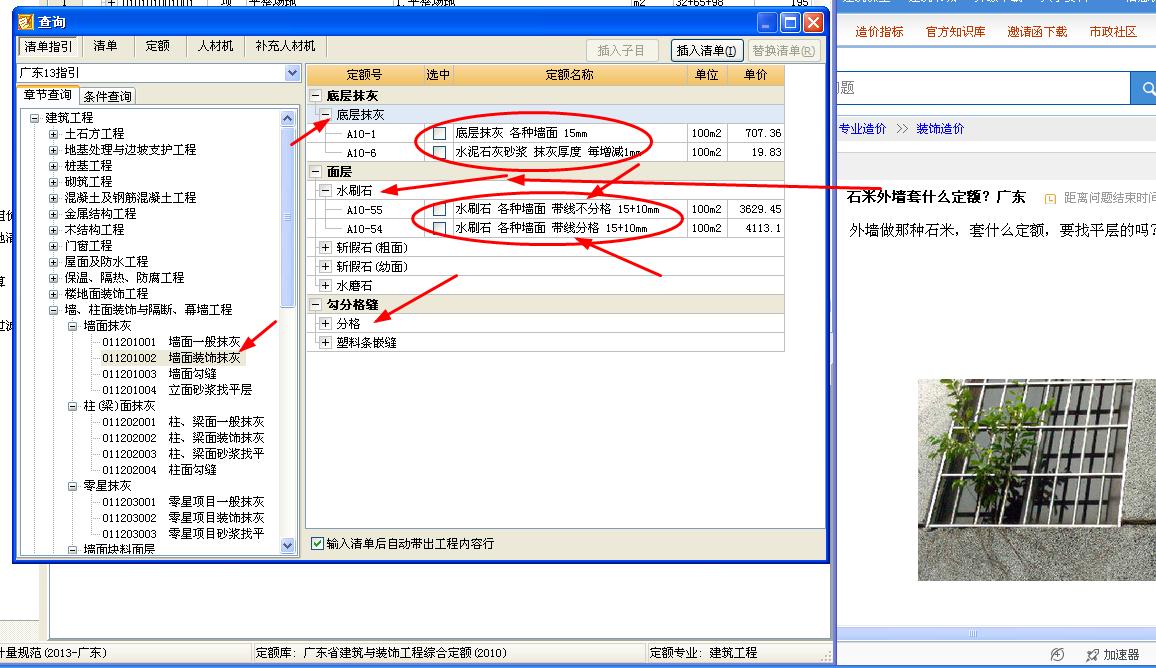Switch to the 人材机 tab
Viewport: 1156px width, 668px height.
click(215, 46)
